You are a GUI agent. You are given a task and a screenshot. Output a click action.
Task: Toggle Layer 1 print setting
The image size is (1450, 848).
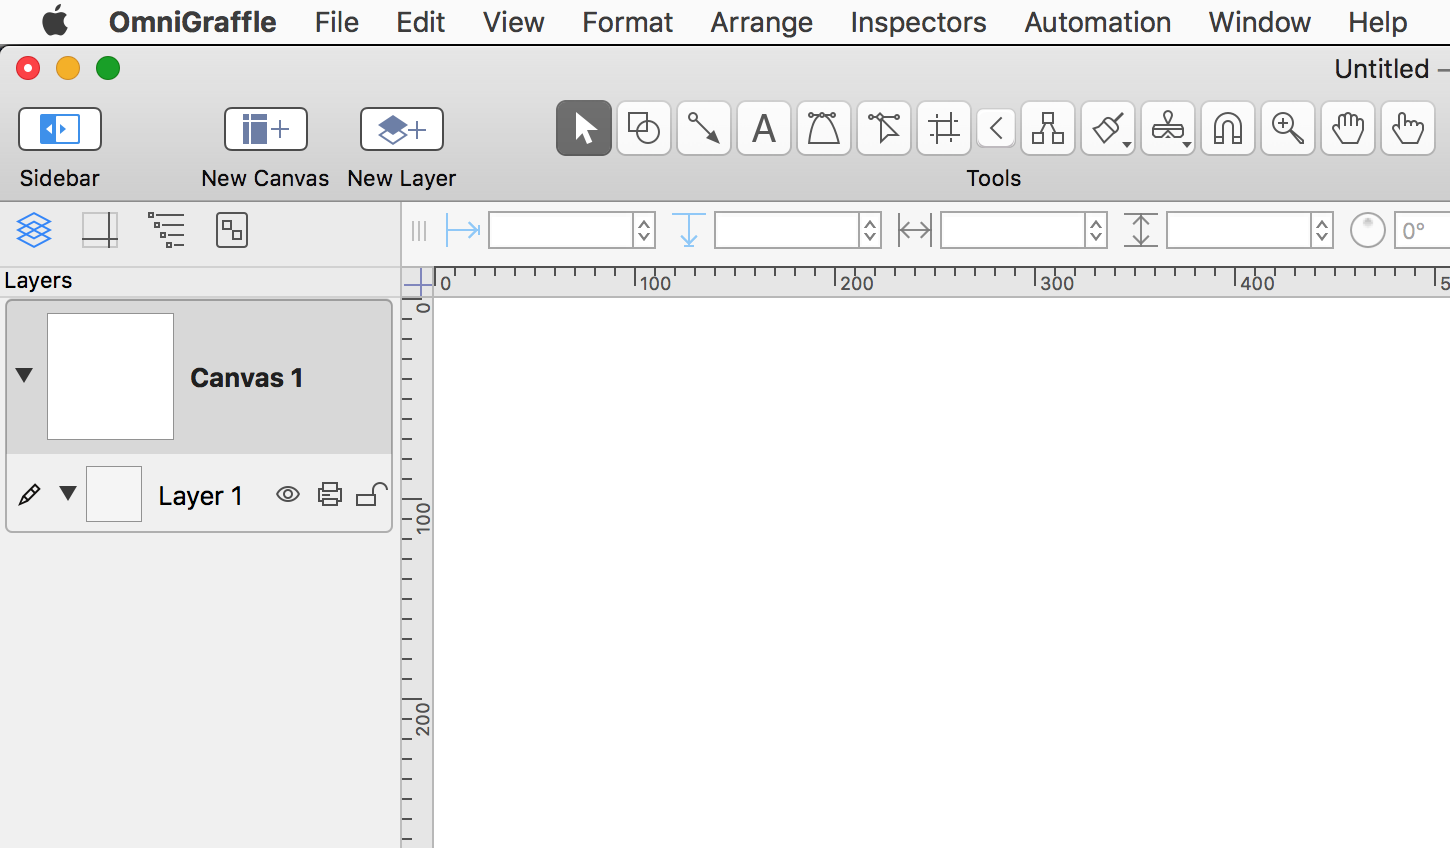click(330, 494)
